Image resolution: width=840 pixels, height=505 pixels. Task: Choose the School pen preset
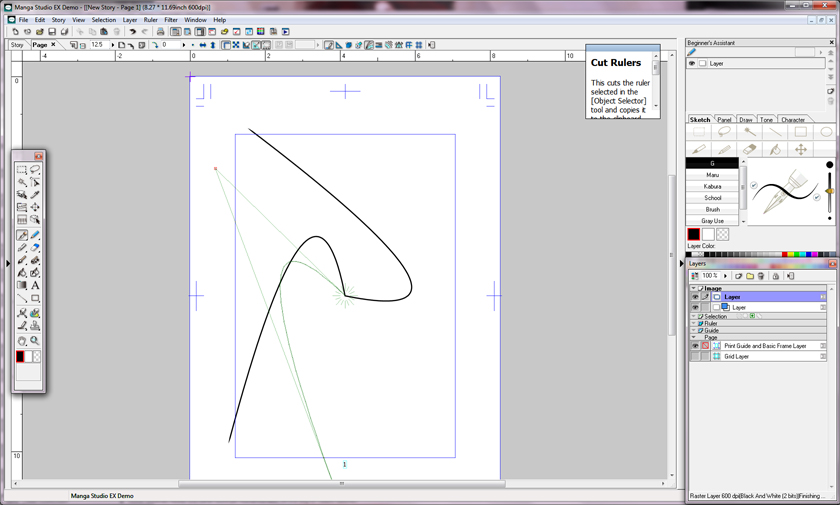[712, 198]
